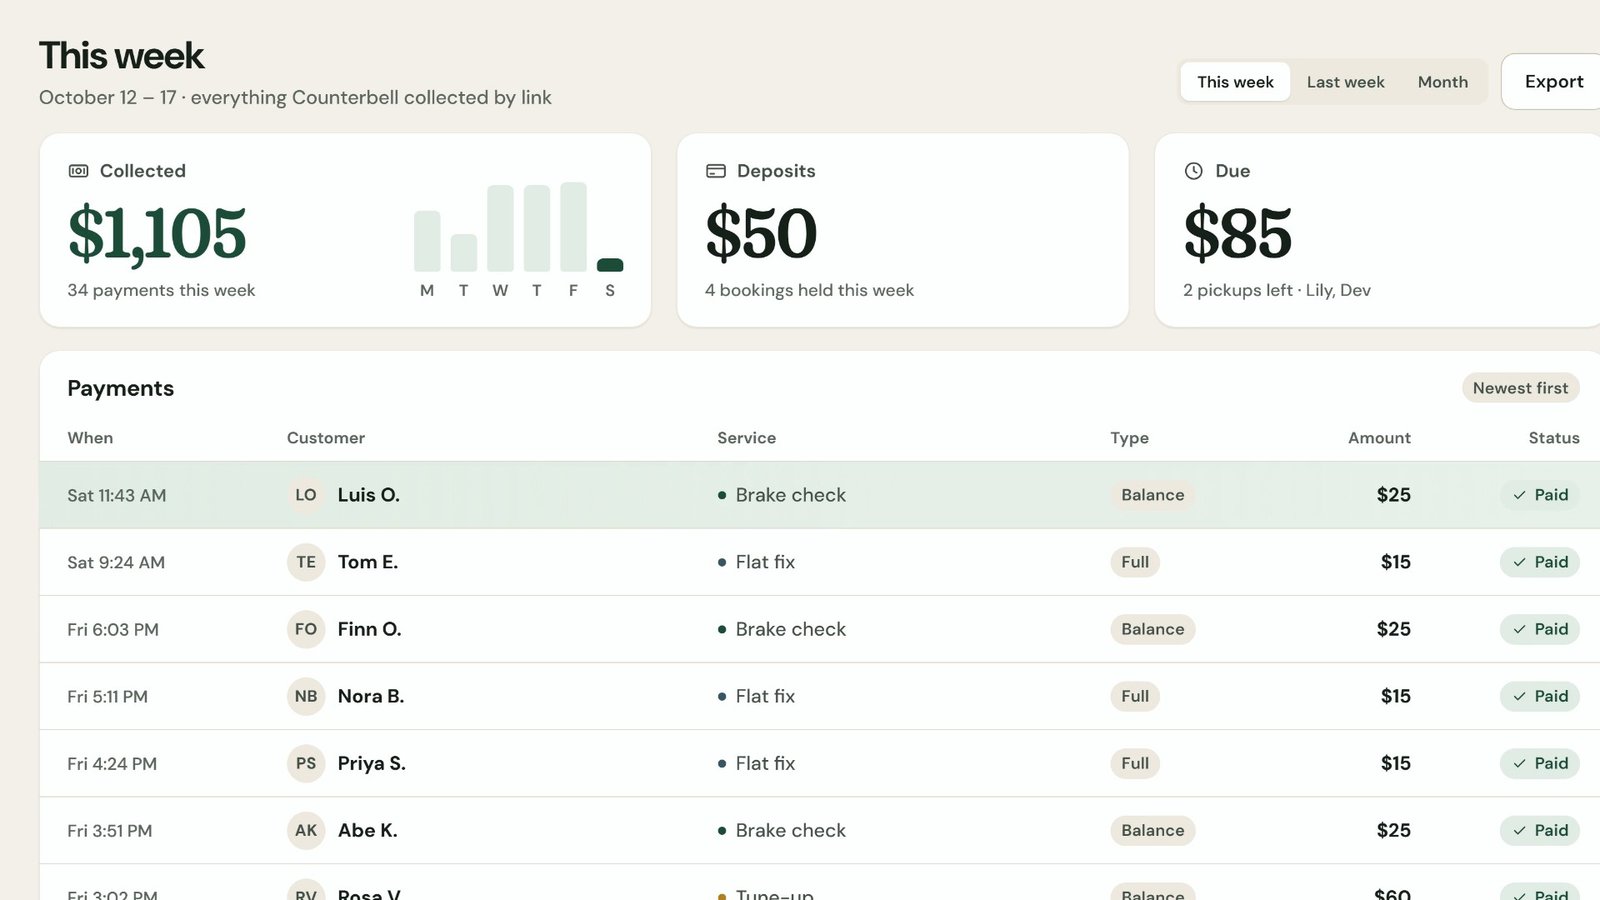Click Priya S. avatar PS
The image size is (1600, 900).
pyautogui.click(x=306, y=763)
